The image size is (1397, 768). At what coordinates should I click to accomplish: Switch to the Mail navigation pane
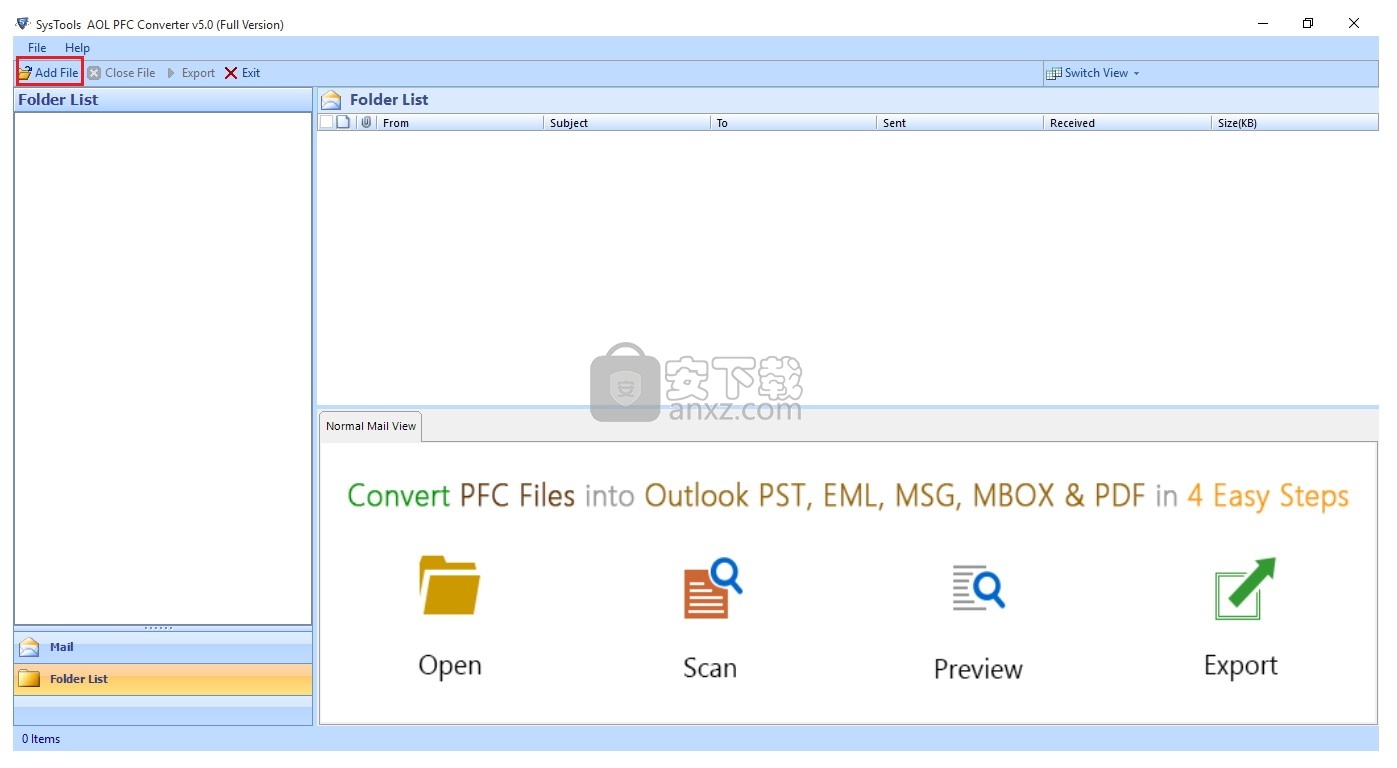[163, 647]
